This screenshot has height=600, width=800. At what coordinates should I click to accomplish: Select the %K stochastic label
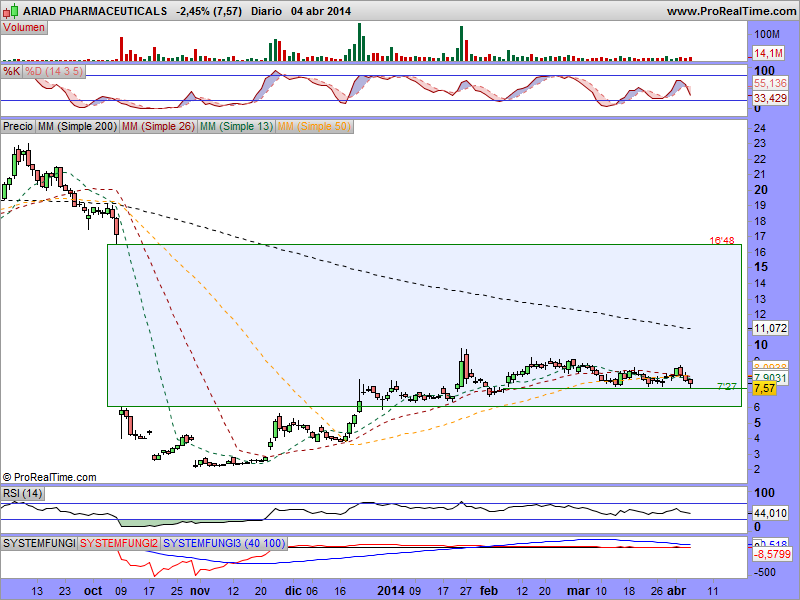point(12,71)
